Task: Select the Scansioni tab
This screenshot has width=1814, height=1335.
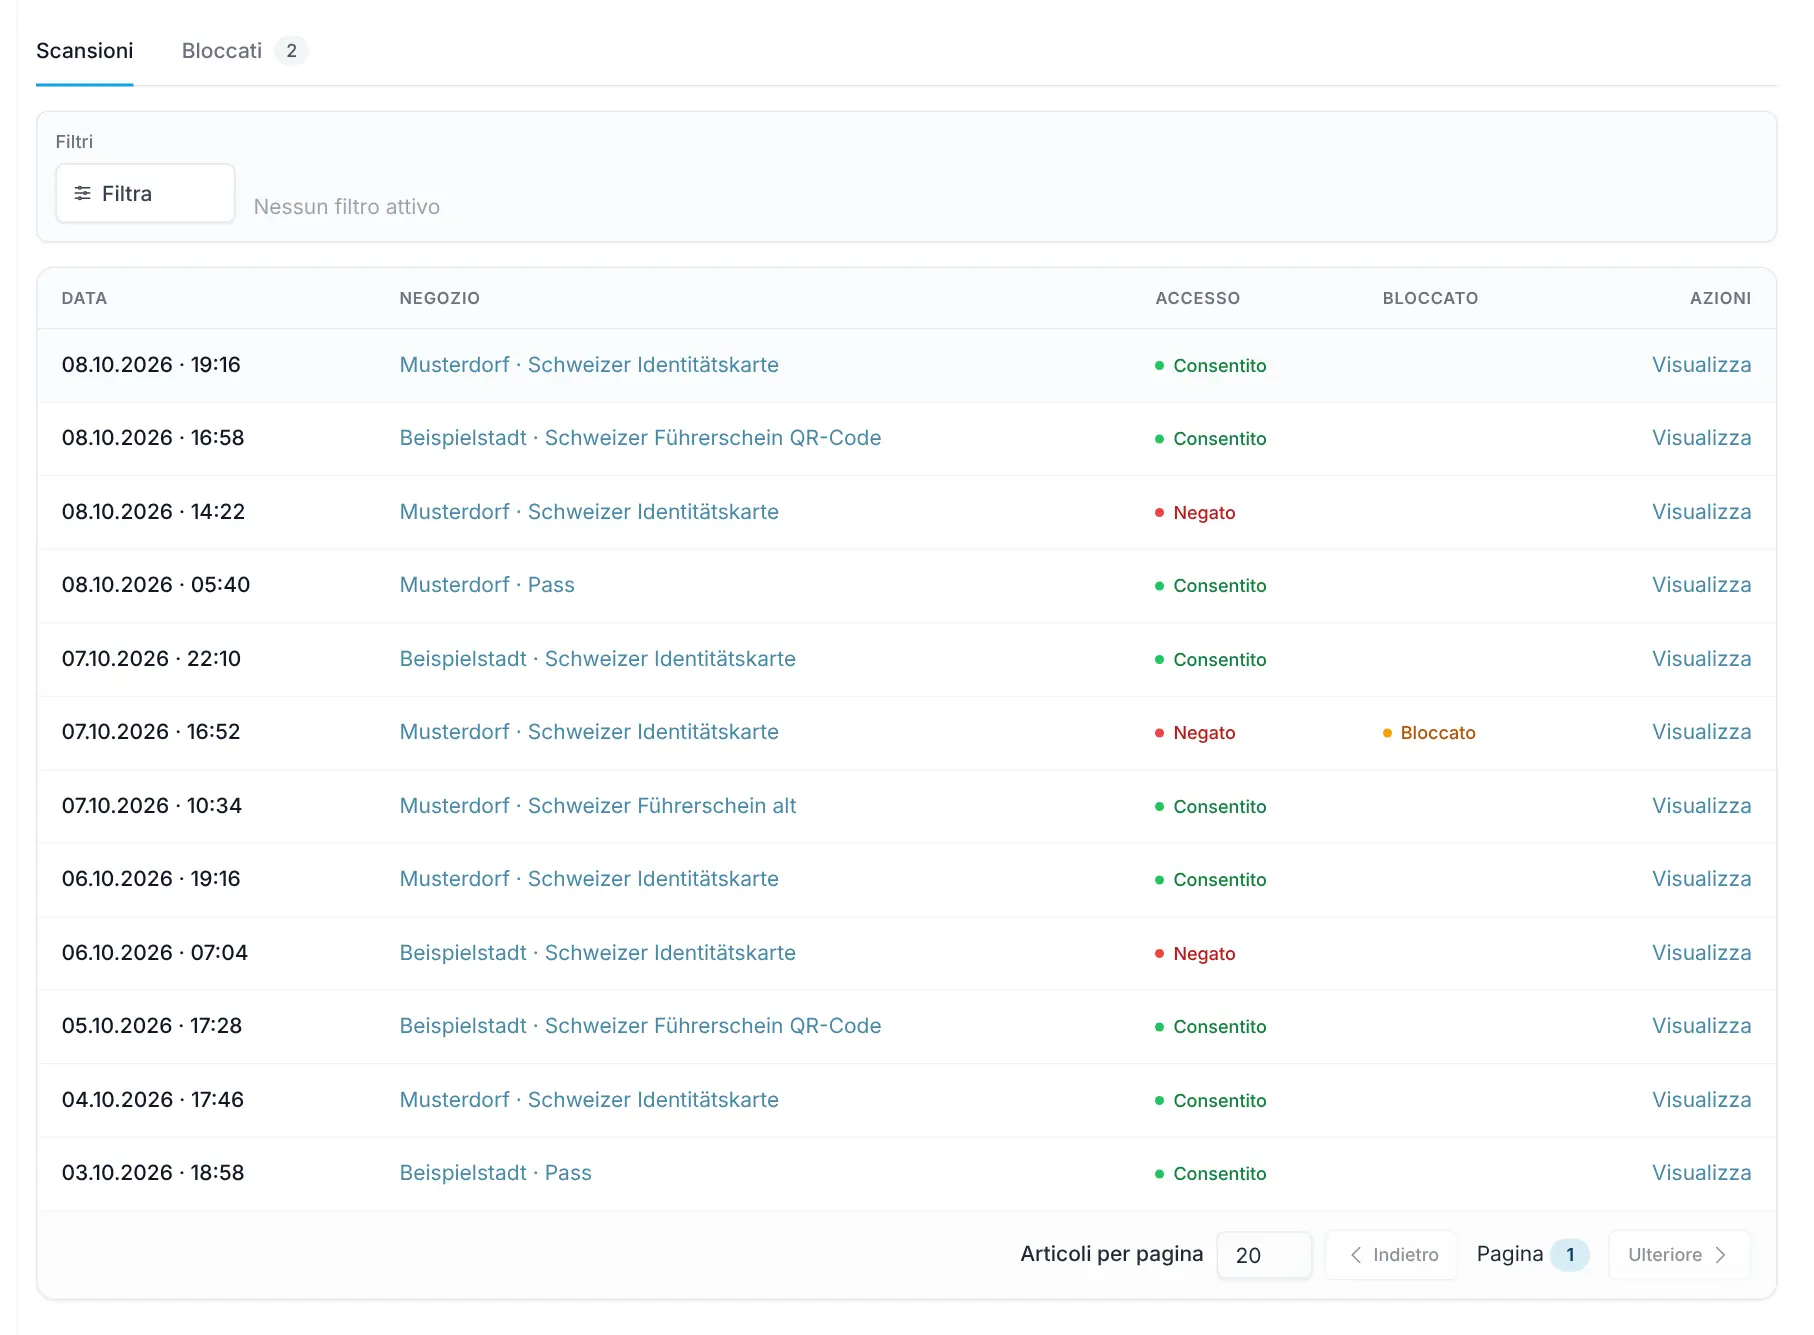Action: point(85,50)
